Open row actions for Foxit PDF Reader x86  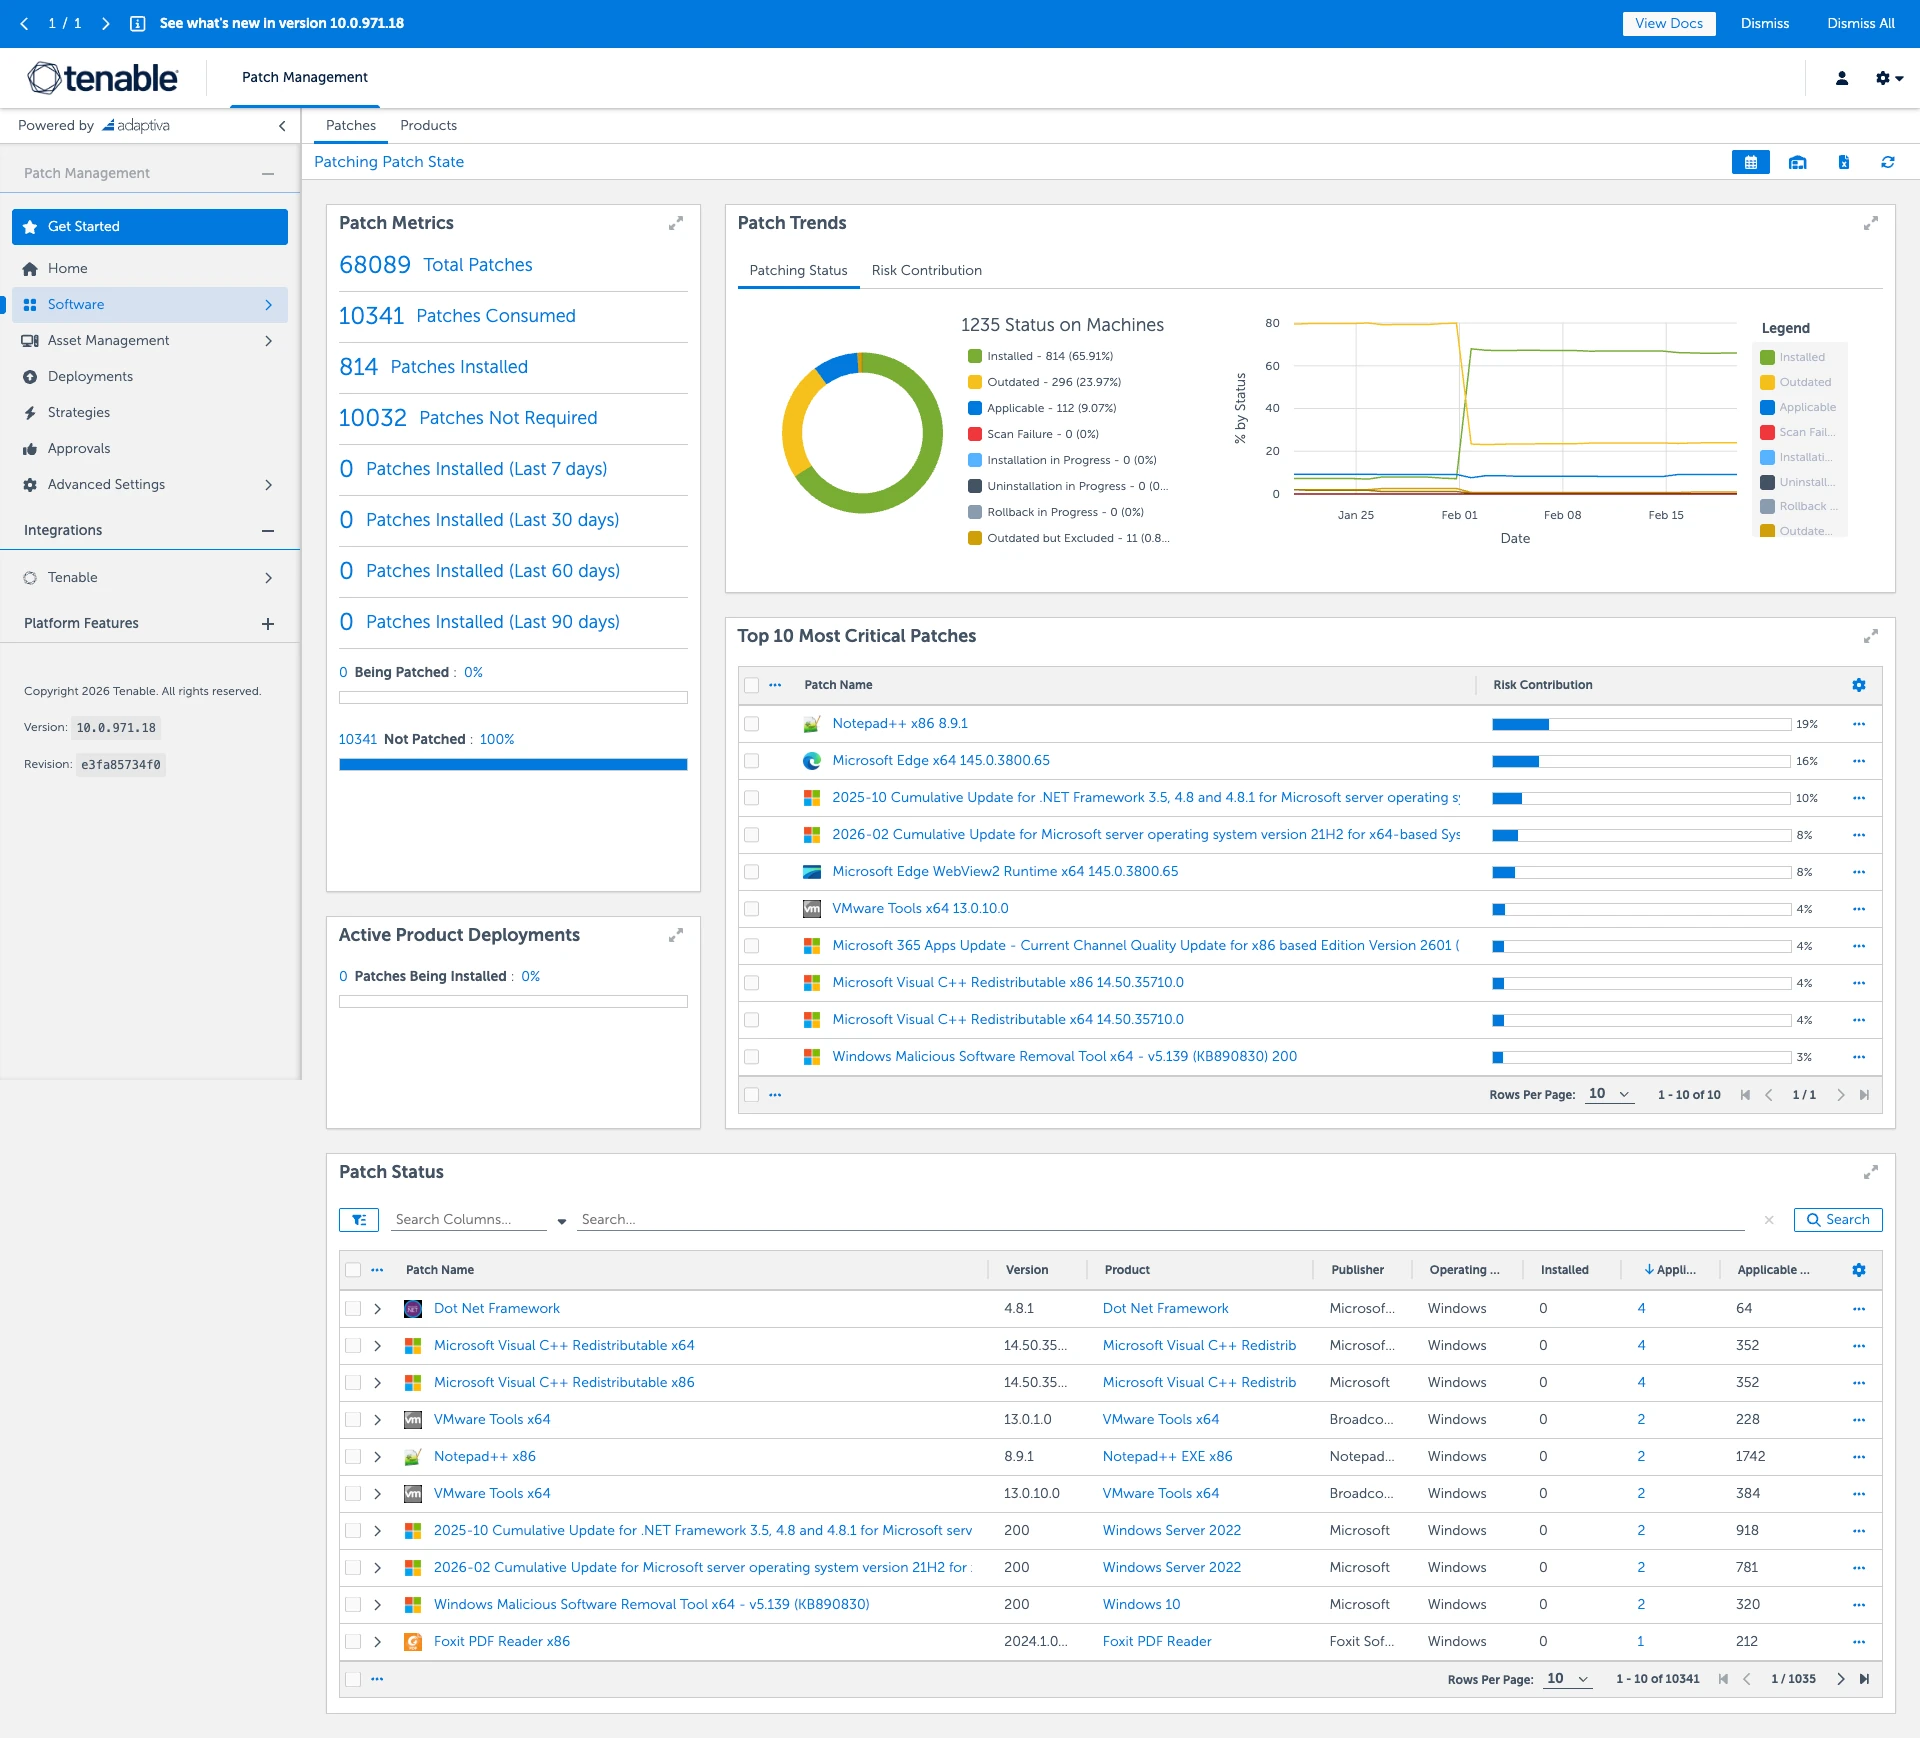click(1858, 1642)
